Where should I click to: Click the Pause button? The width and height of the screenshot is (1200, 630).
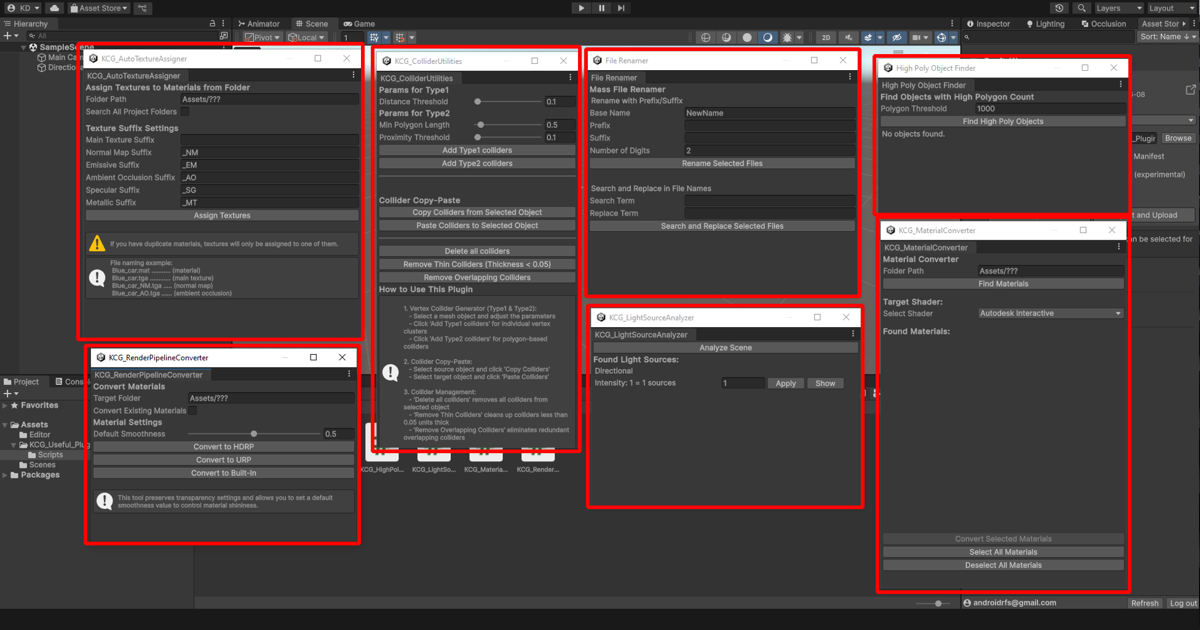click(x=601, y=8)
